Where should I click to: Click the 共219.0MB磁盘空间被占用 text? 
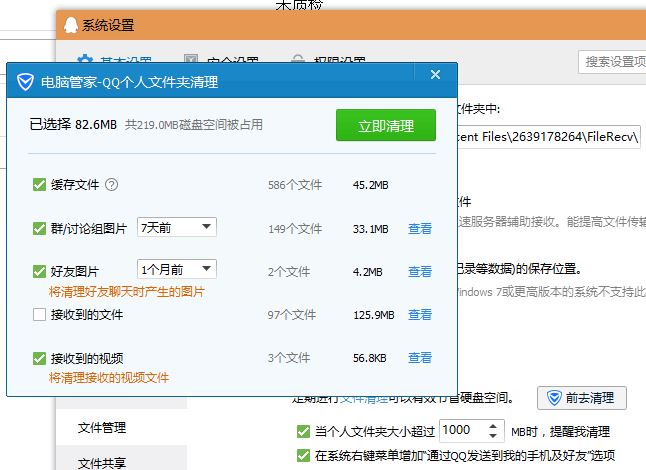tap(194, 124)
